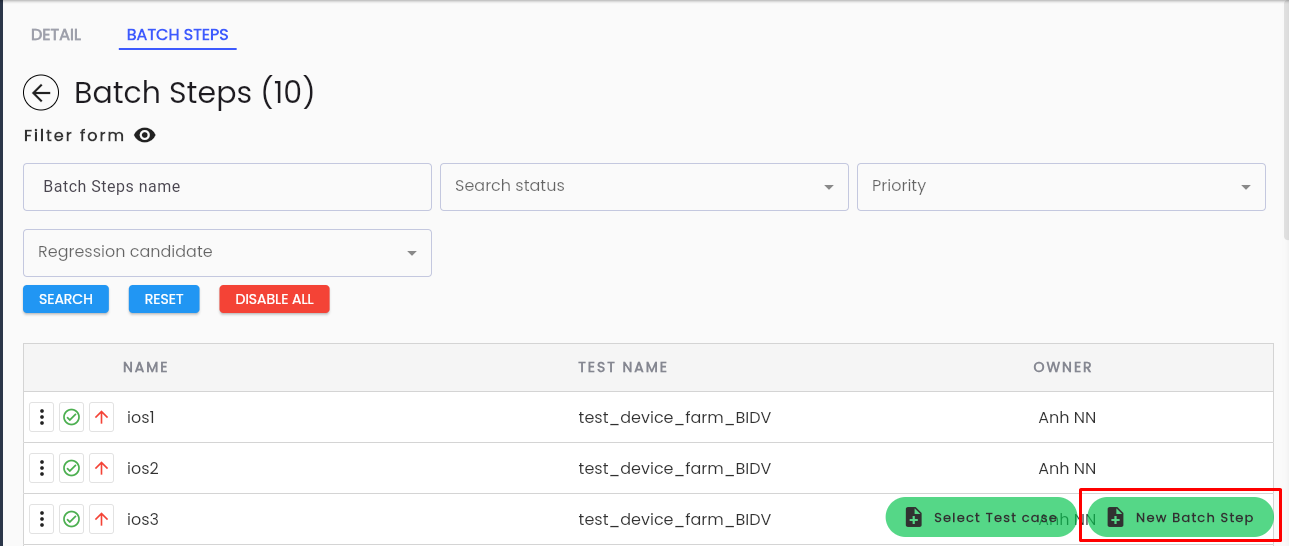The image size is (1289, 546).
Task: Open the Priority dropdown
Action: (1061, 187)
